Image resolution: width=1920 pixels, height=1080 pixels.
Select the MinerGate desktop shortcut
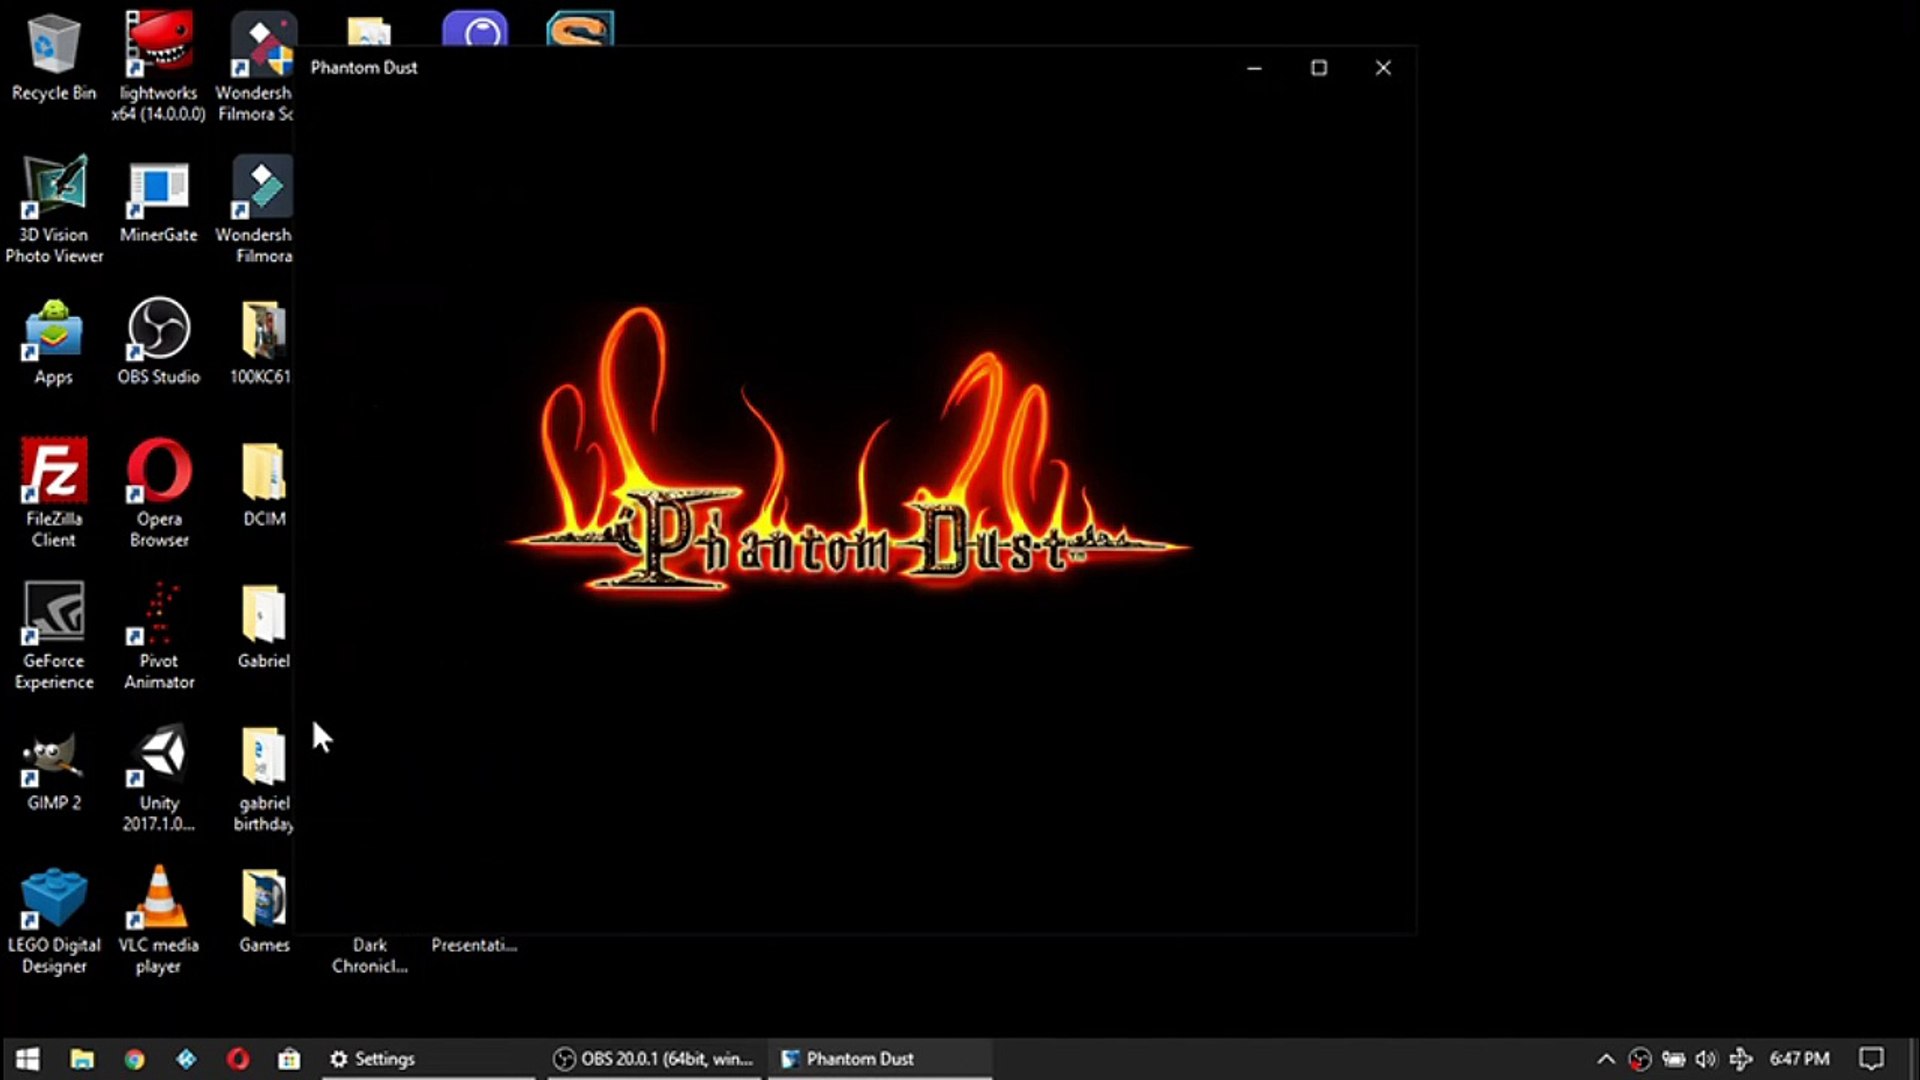pyautogui.click(x=158, y=200)
